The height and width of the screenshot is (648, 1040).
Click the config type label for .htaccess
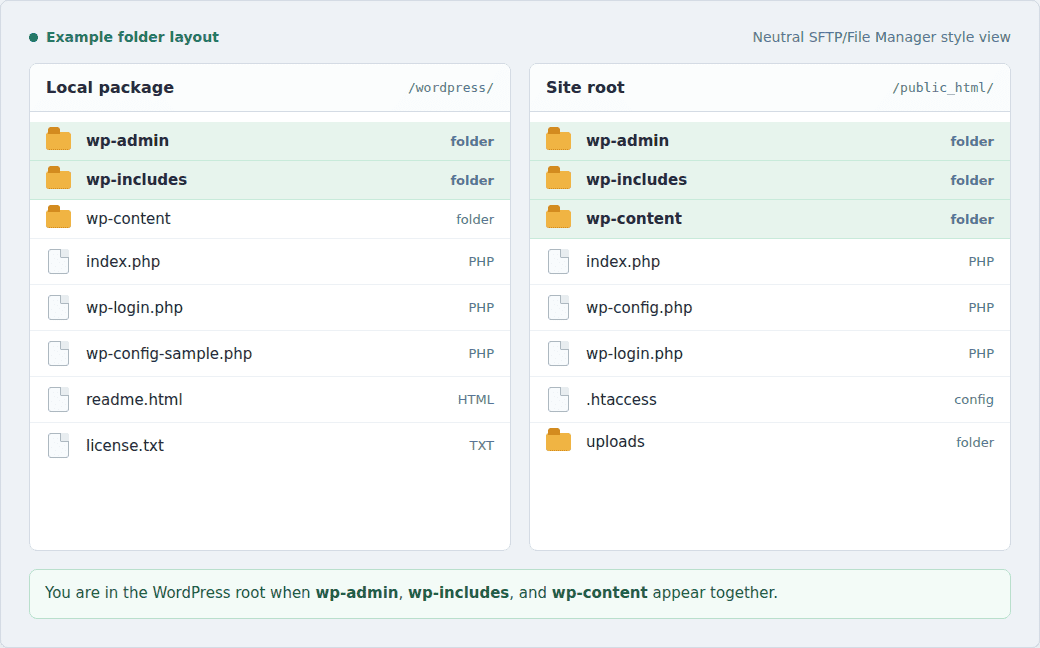[x=974, y=400]
